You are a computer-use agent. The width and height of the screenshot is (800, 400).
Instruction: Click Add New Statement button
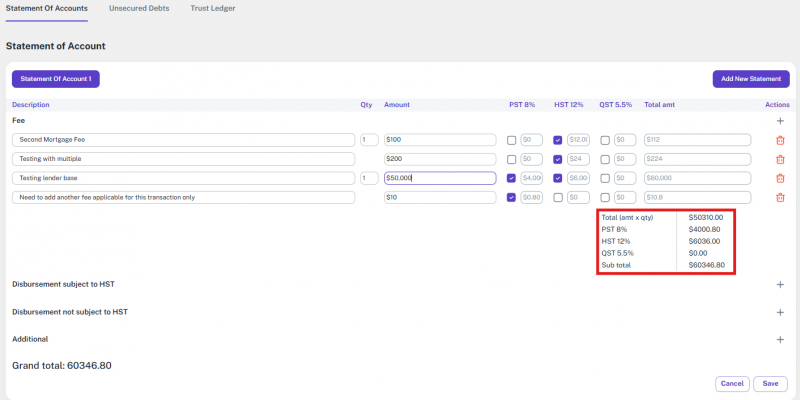pyautogui.click(x=750, y=78)
